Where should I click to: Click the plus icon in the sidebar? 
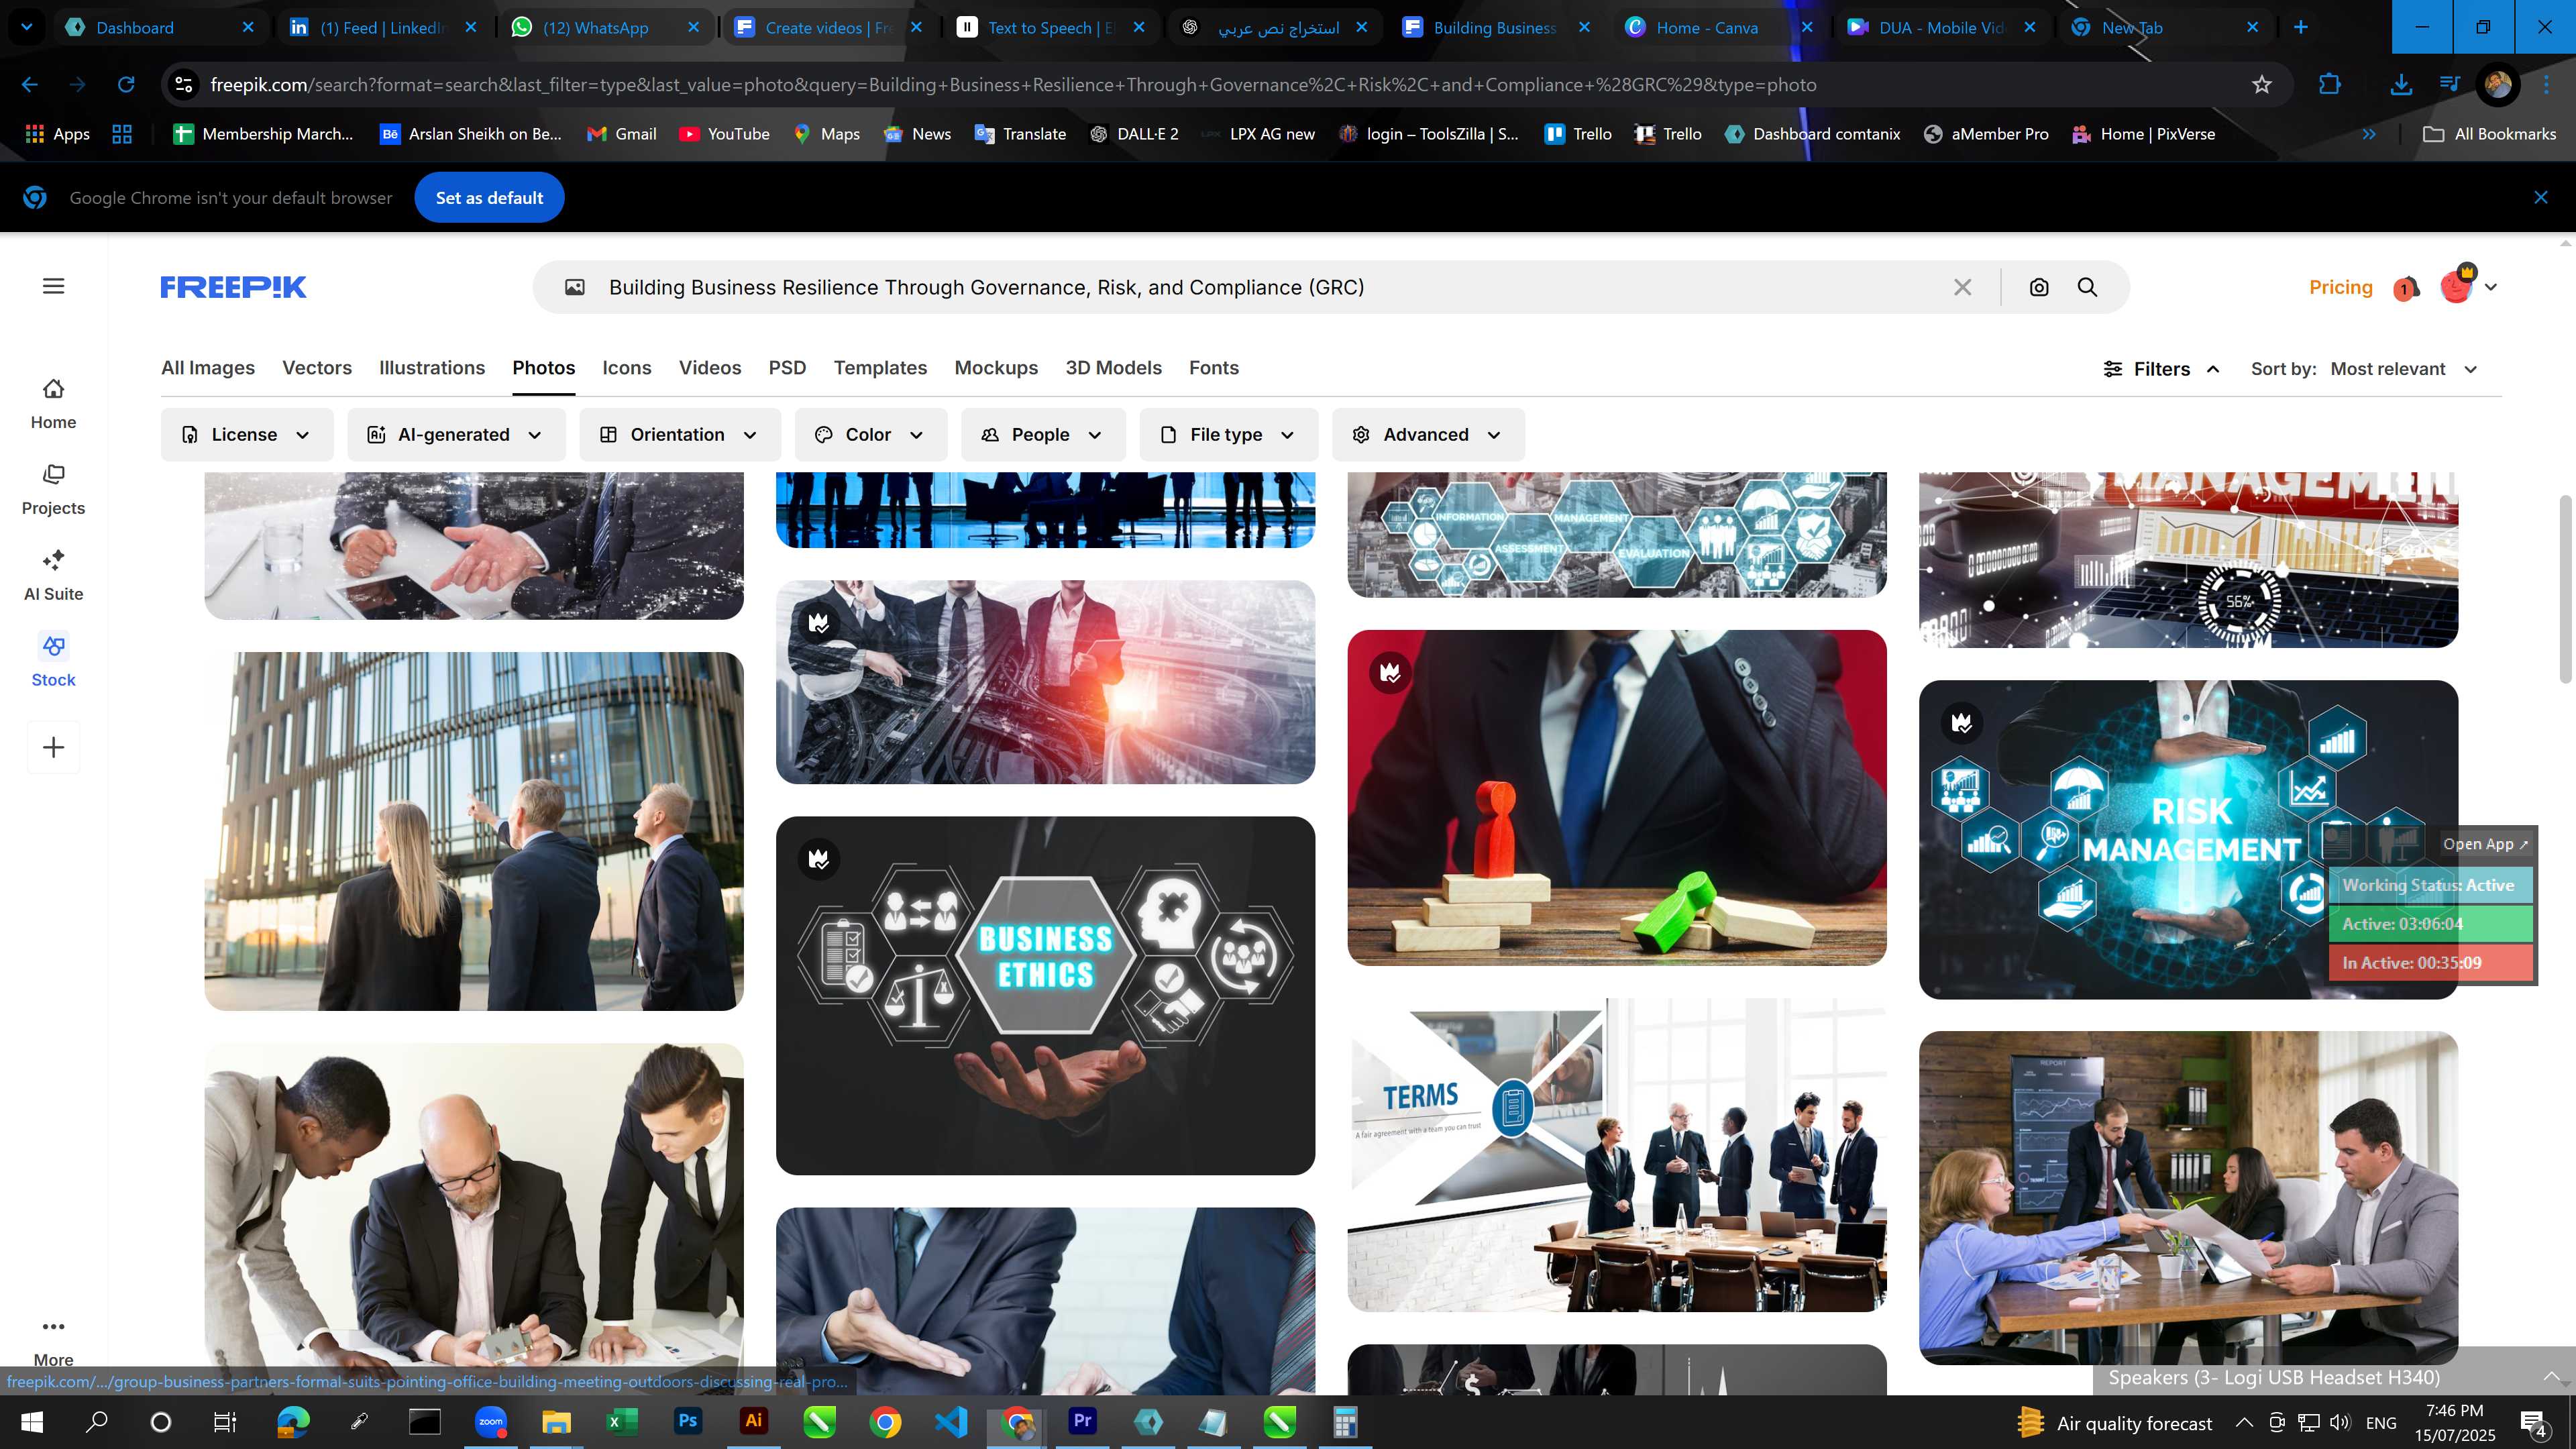coord(53,747)
